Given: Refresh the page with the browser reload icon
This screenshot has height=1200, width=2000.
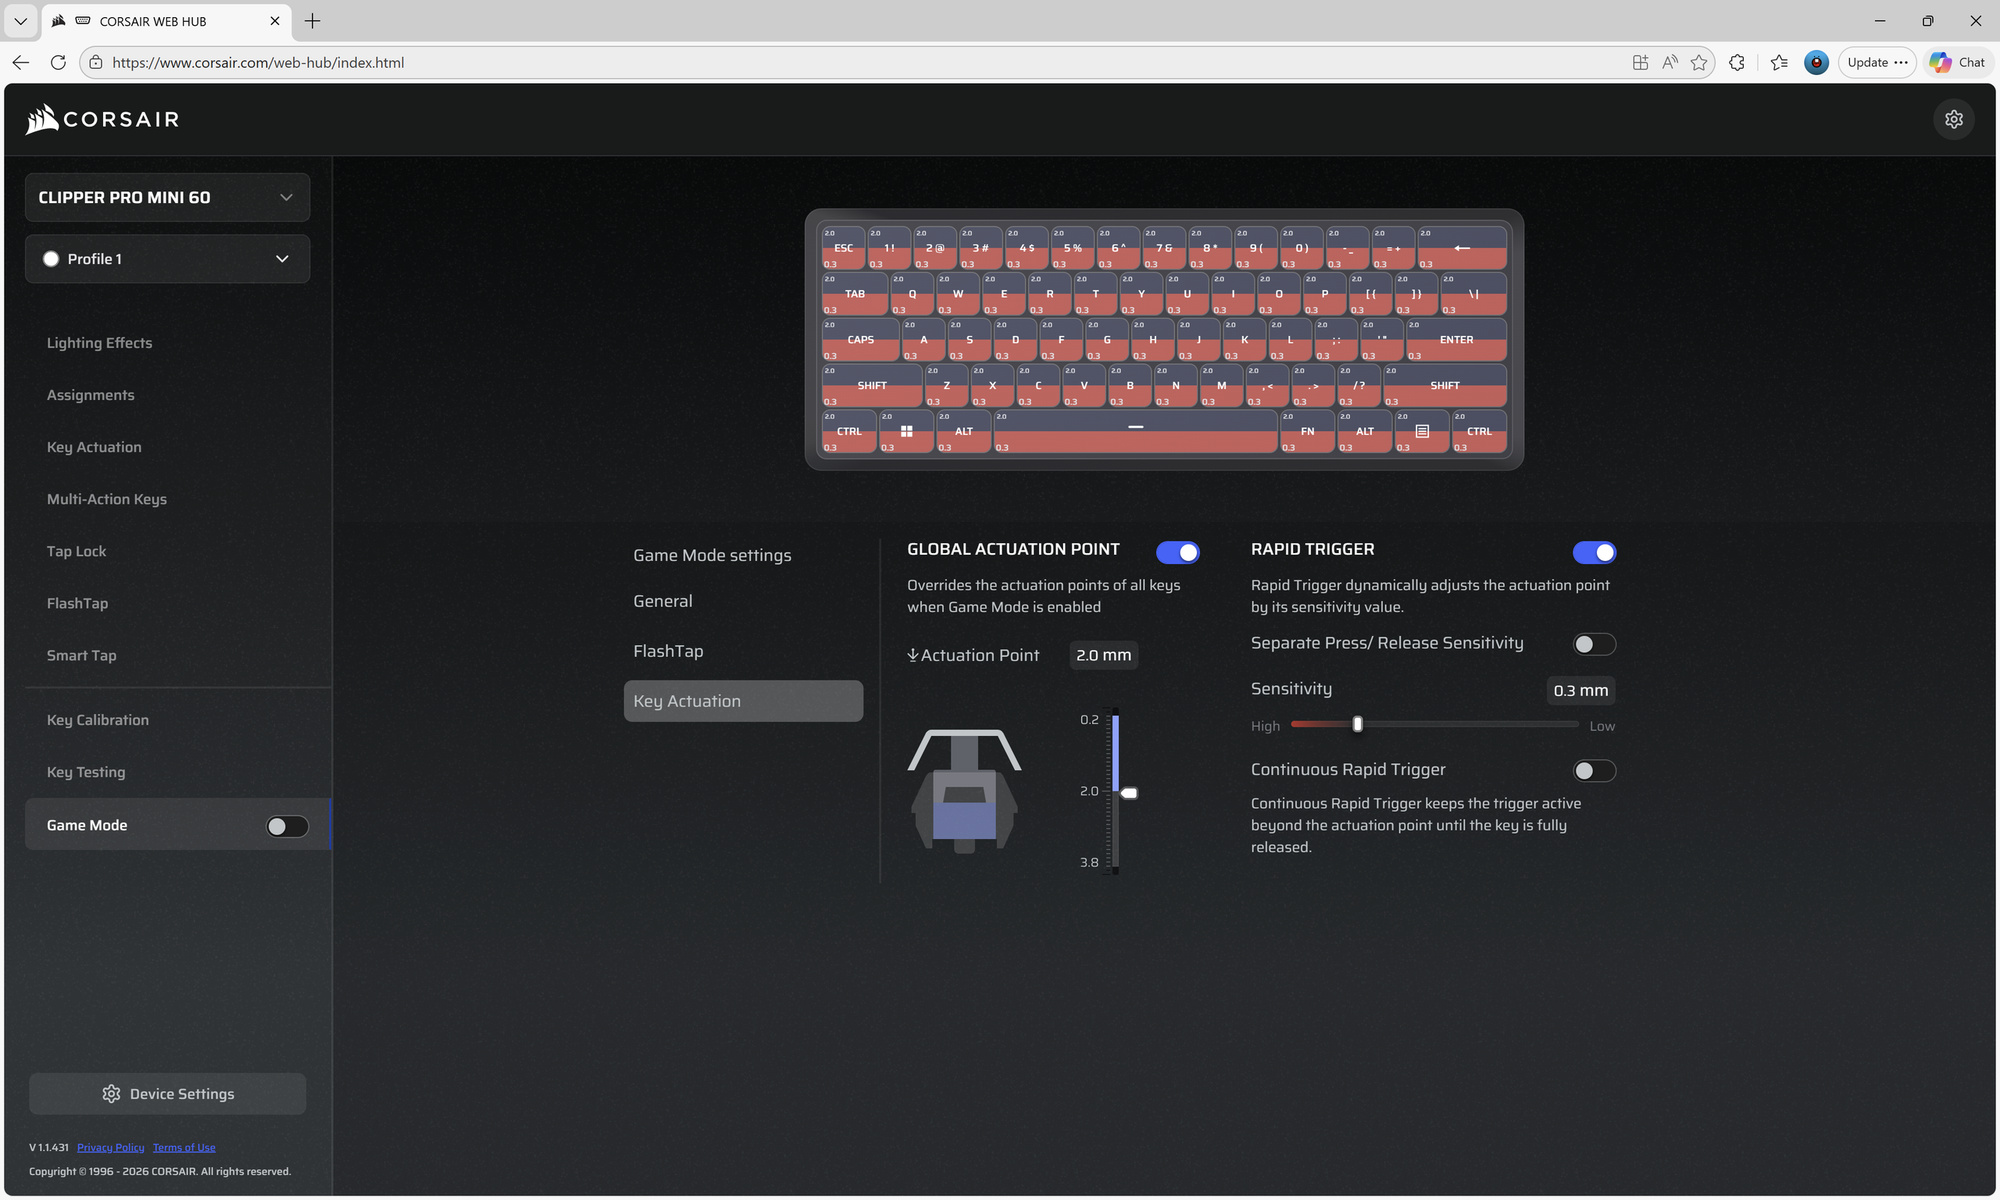Looking at the screenshot, I should pos(58,62).
